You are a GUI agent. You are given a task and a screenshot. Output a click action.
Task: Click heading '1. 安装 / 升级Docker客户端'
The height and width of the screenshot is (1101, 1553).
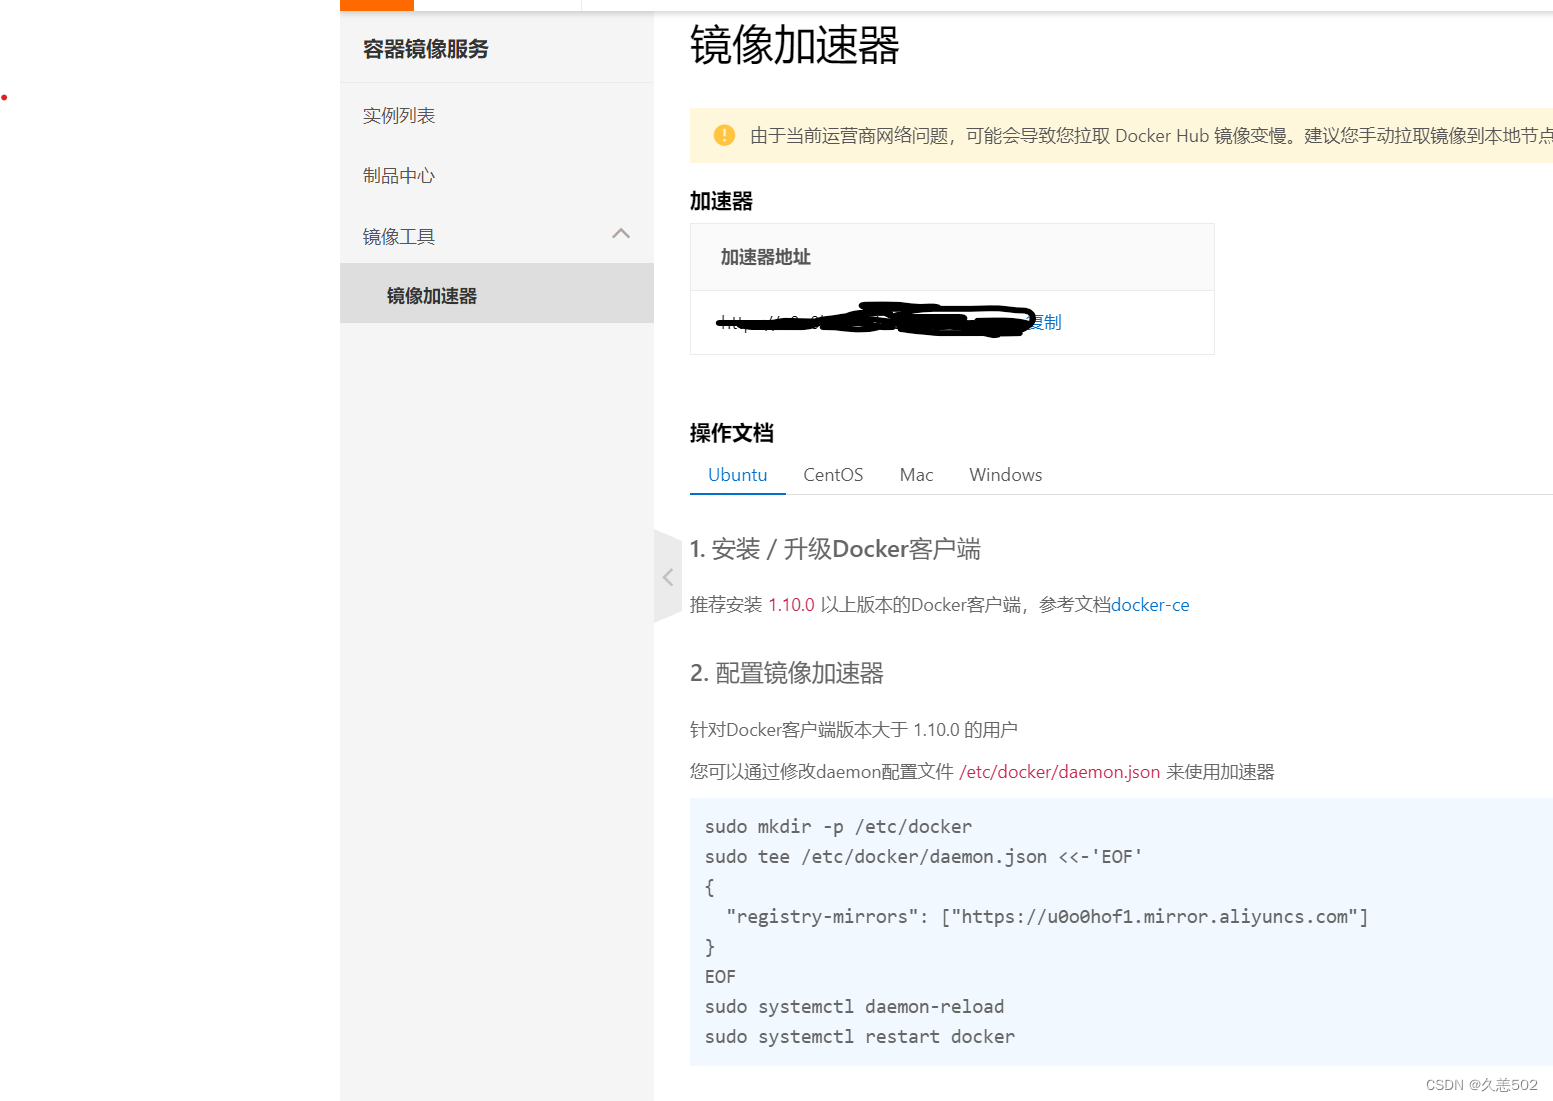[835, 549]
